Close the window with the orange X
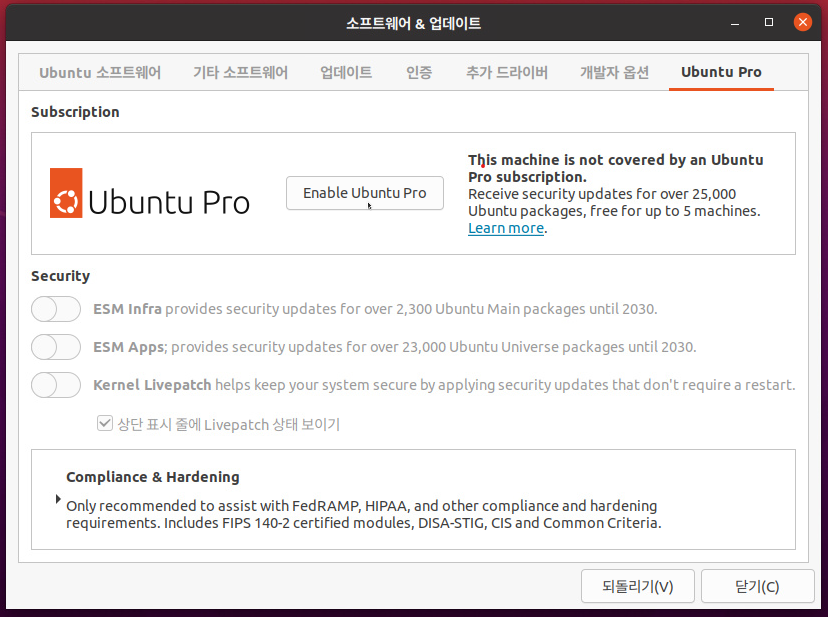Image resolution: width=828 pixels, height=617 pixels. pos(803,22)
